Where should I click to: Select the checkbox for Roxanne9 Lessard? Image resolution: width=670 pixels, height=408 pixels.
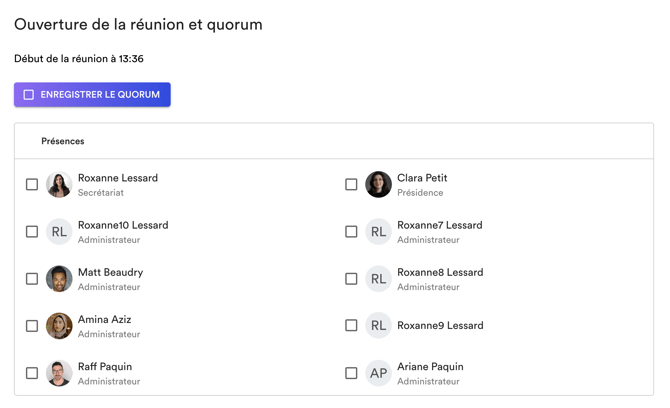pos(351,326)
